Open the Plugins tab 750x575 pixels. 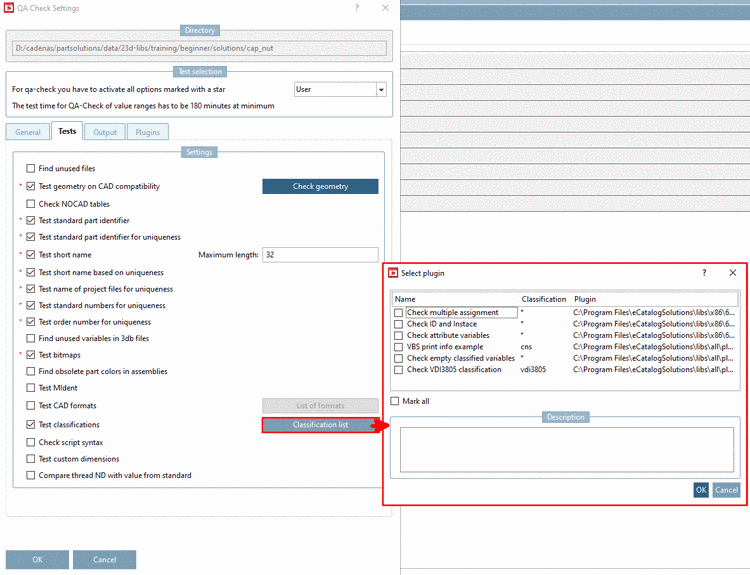click(147, 132)
